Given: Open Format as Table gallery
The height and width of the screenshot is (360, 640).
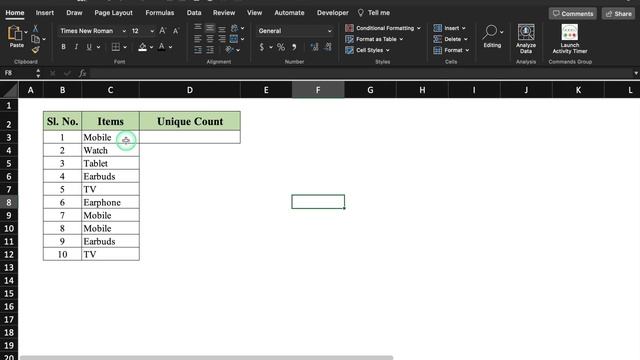Looking at the screenshot, I should (374, 39).
